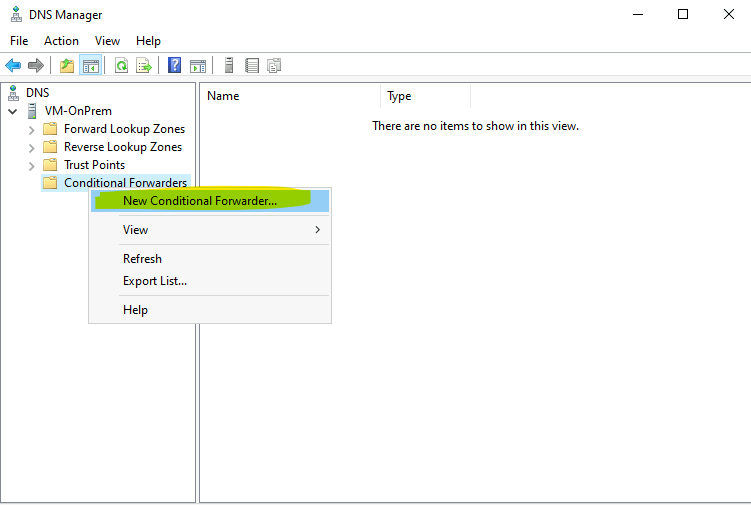The height and width of the screenshot is (505, 751).
Task: Open the View submenu arrow
Action: pyautogui.click(x=317, y=230)
